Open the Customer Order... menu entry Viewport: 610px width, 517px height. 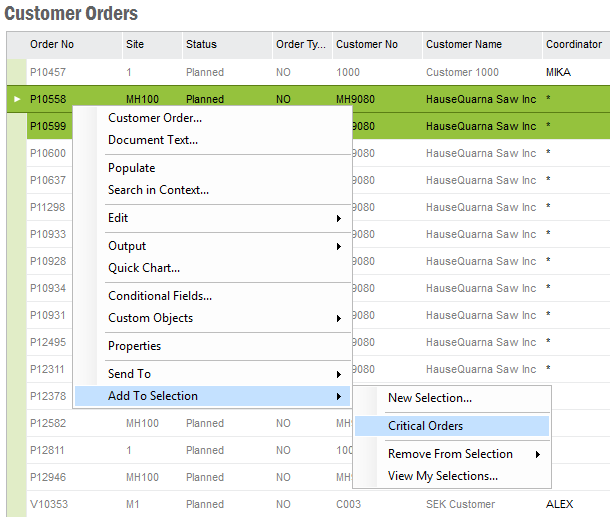pyautogui.click(x=155, y=118)
